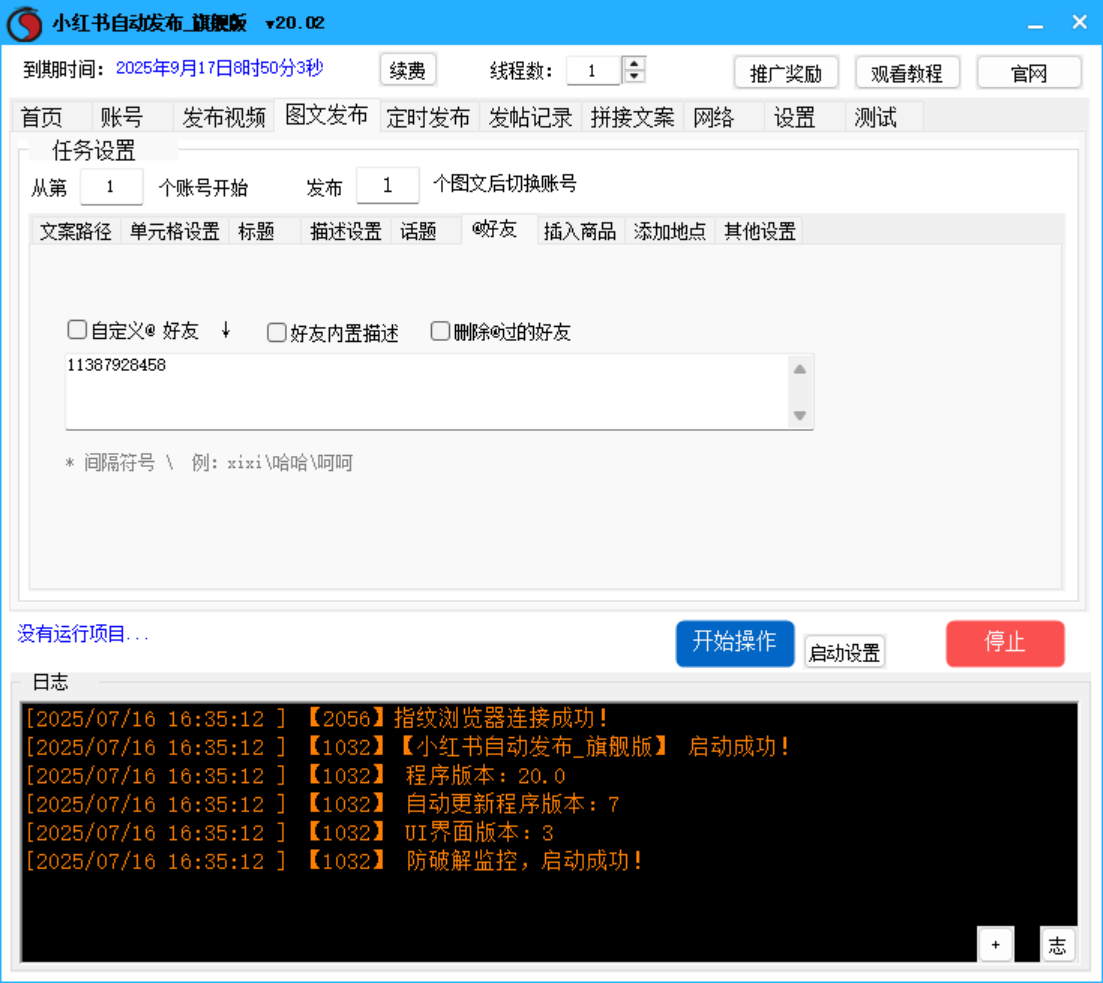Viewport: 1103px width, 983px height.
Task: Click the blue 开始操作 button
Action: pyautogui.click(x=735, y=643)
